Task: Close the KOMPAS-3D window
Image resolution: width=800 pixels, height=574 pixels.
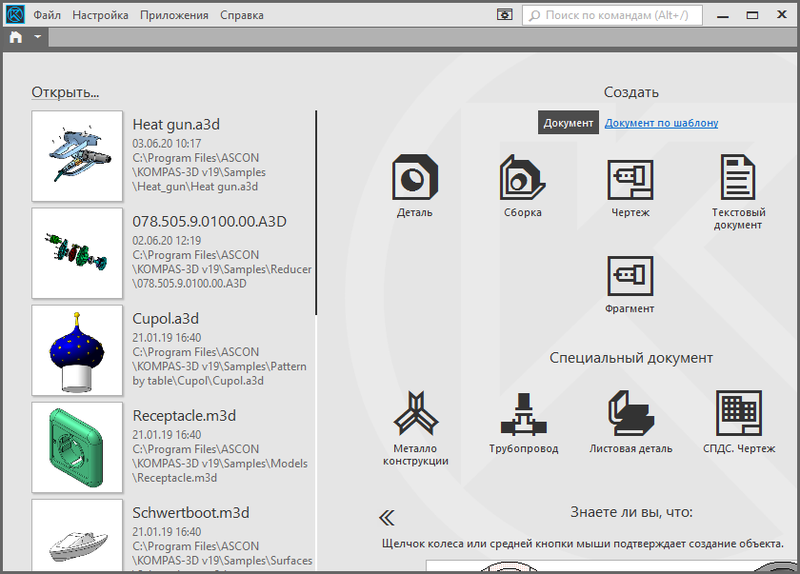Action: (x=782, y=15)
